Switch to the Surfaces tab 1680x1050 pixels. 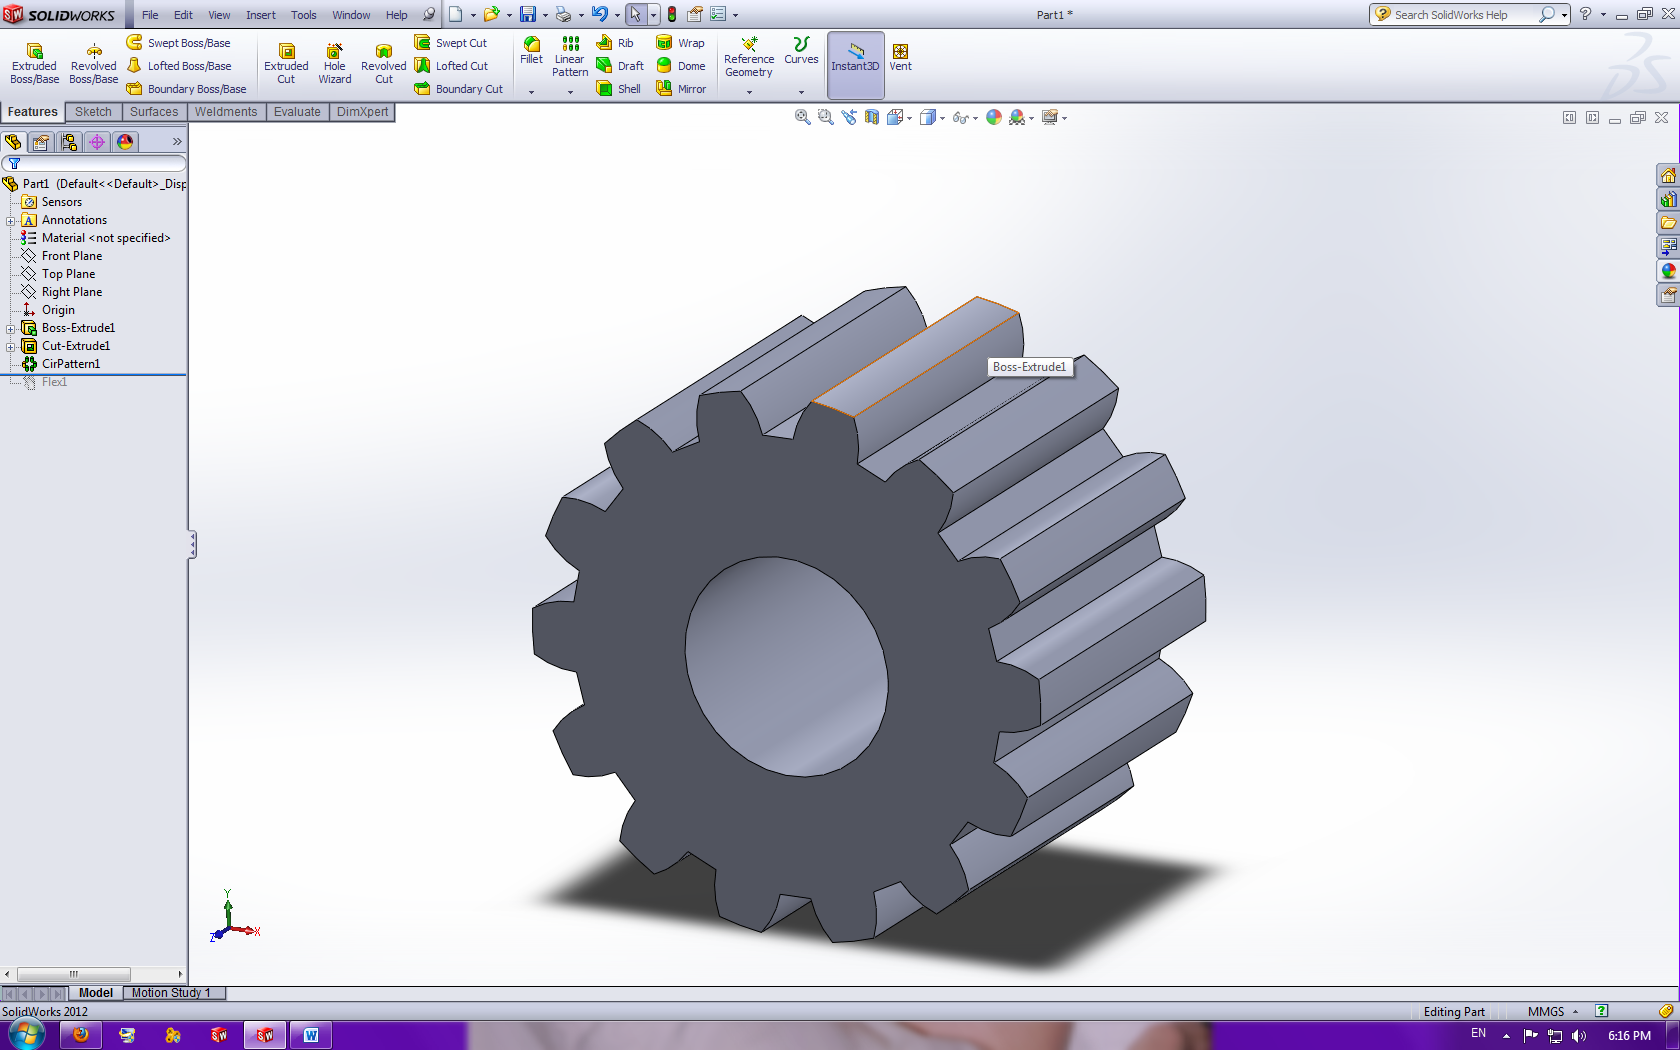pyautogui.click(x=154, y=112)
